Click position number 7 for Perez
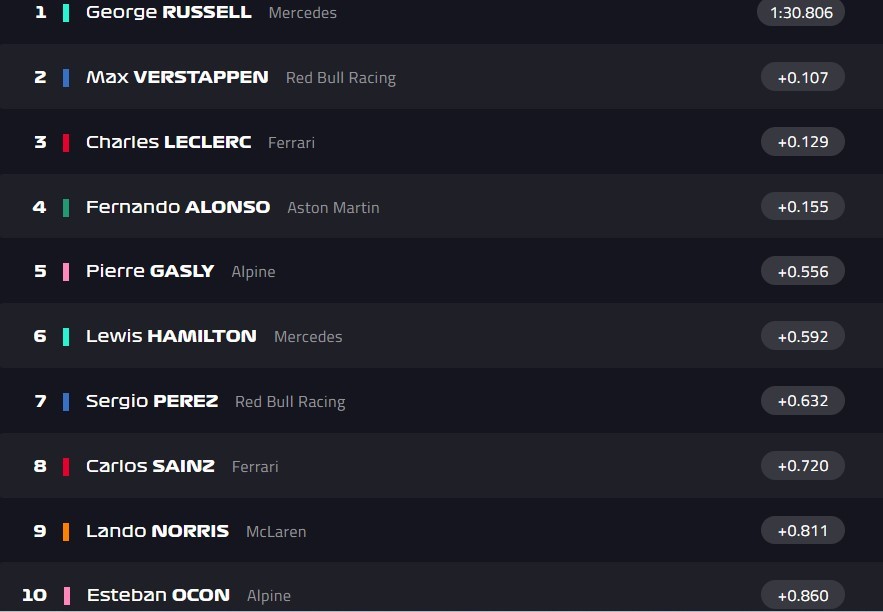This screenshot has width=883, height=612. (x=40, y=401)
